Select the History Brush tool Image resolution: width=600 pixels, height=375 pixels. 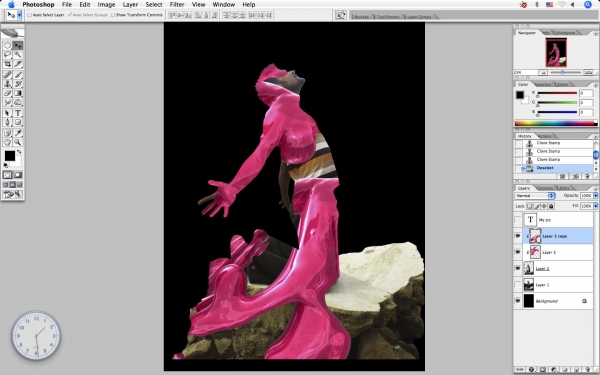coord(18,84)
